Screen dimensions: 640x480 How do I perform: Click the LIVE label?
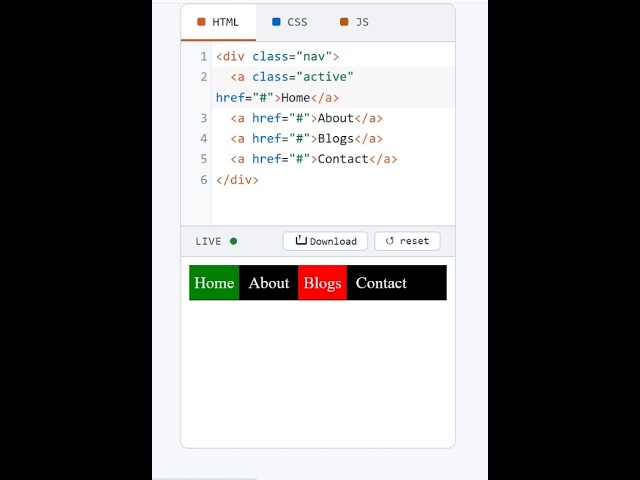(x=208, y=242)
